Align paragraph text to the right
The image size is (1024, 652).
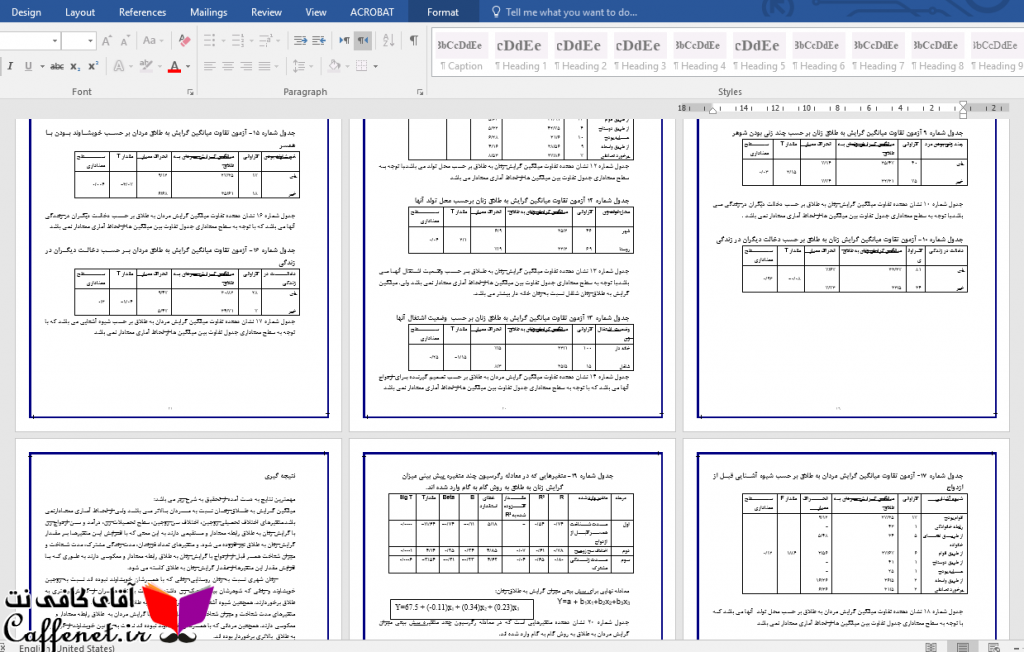(x=246, y=66)
